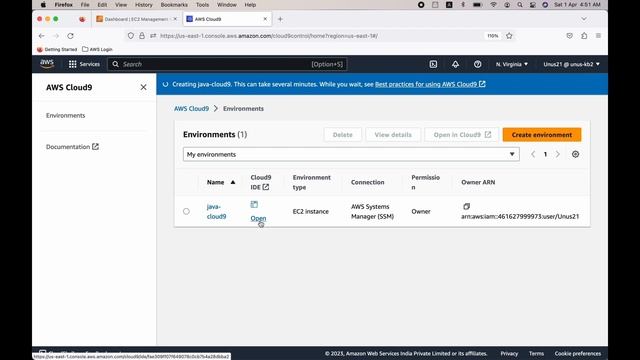Click the EC2 instance cell
The width and height of the screenshot is (640, 360).
tap(311, 211)
